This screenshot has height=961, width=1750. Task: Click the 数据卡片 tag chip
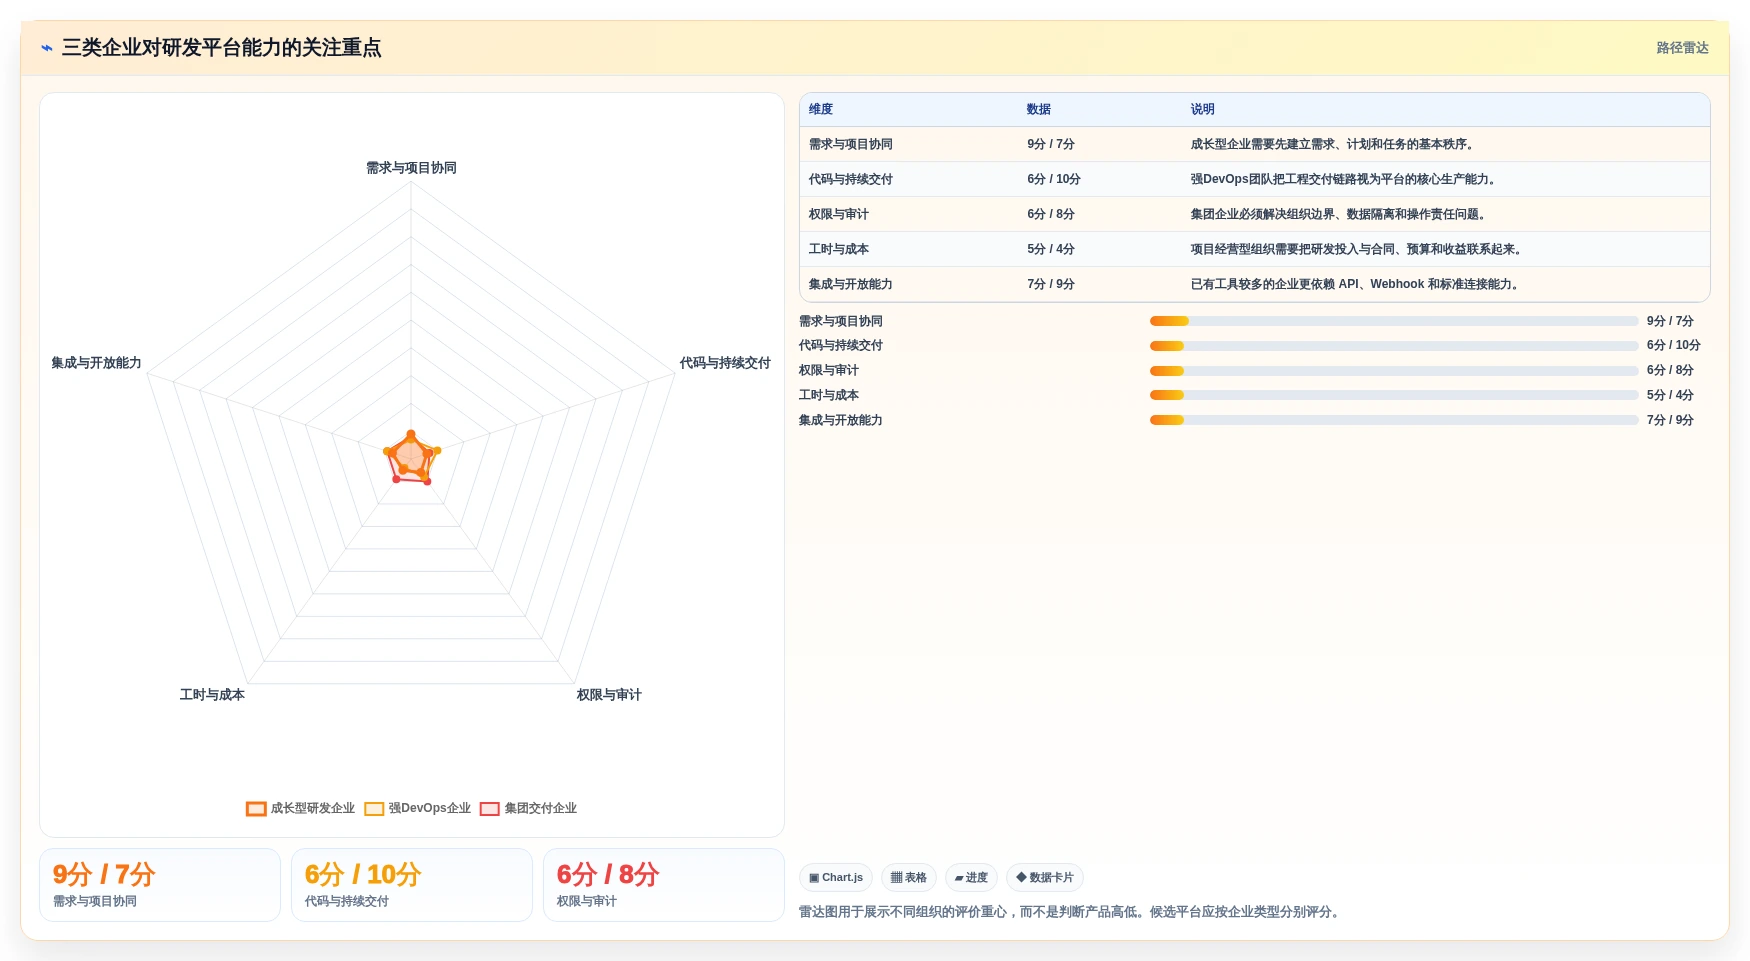tap(1045, 878)
